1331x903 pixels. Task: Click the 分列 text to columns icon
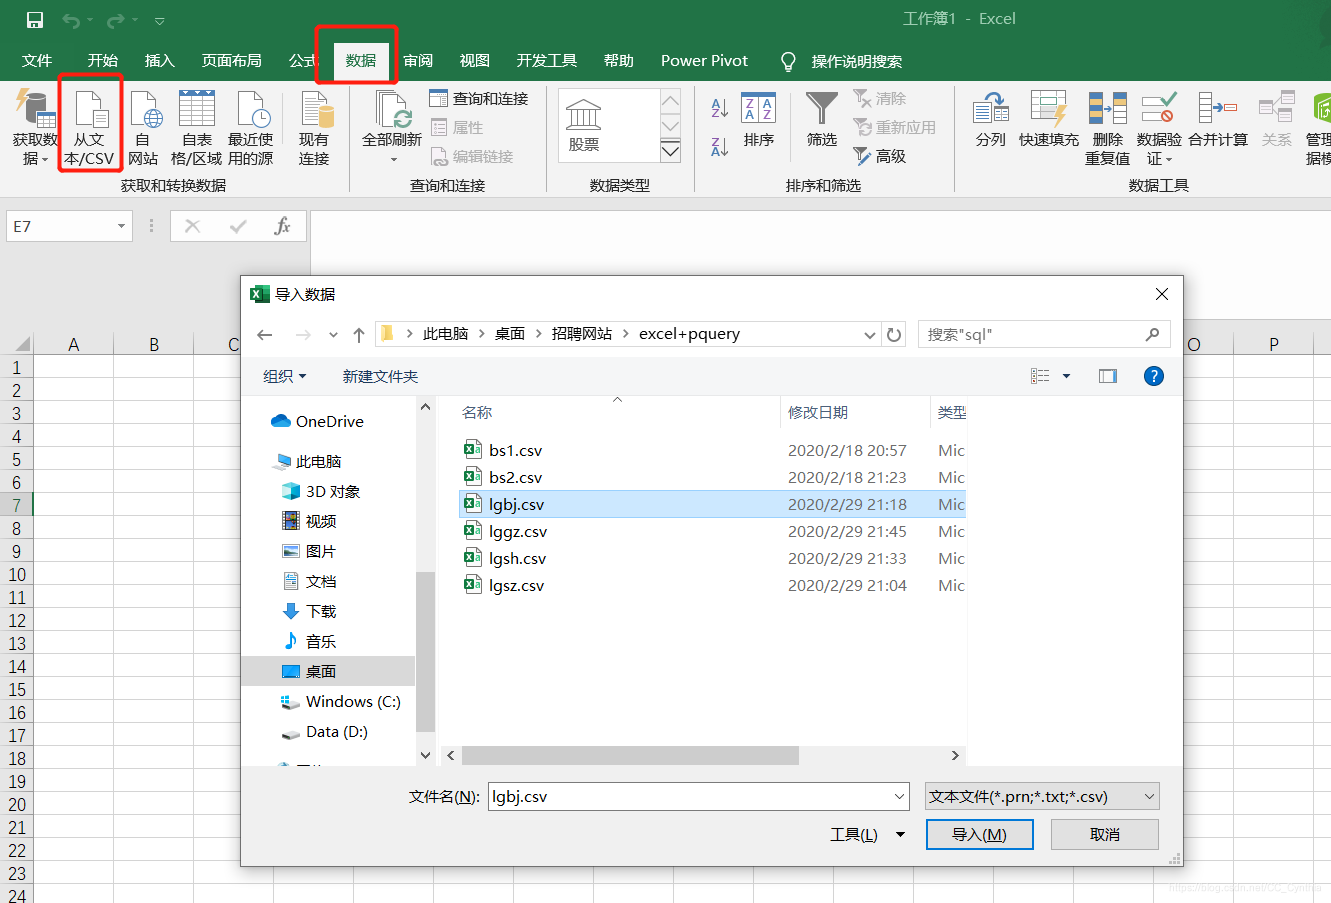[x=991, y=120]
